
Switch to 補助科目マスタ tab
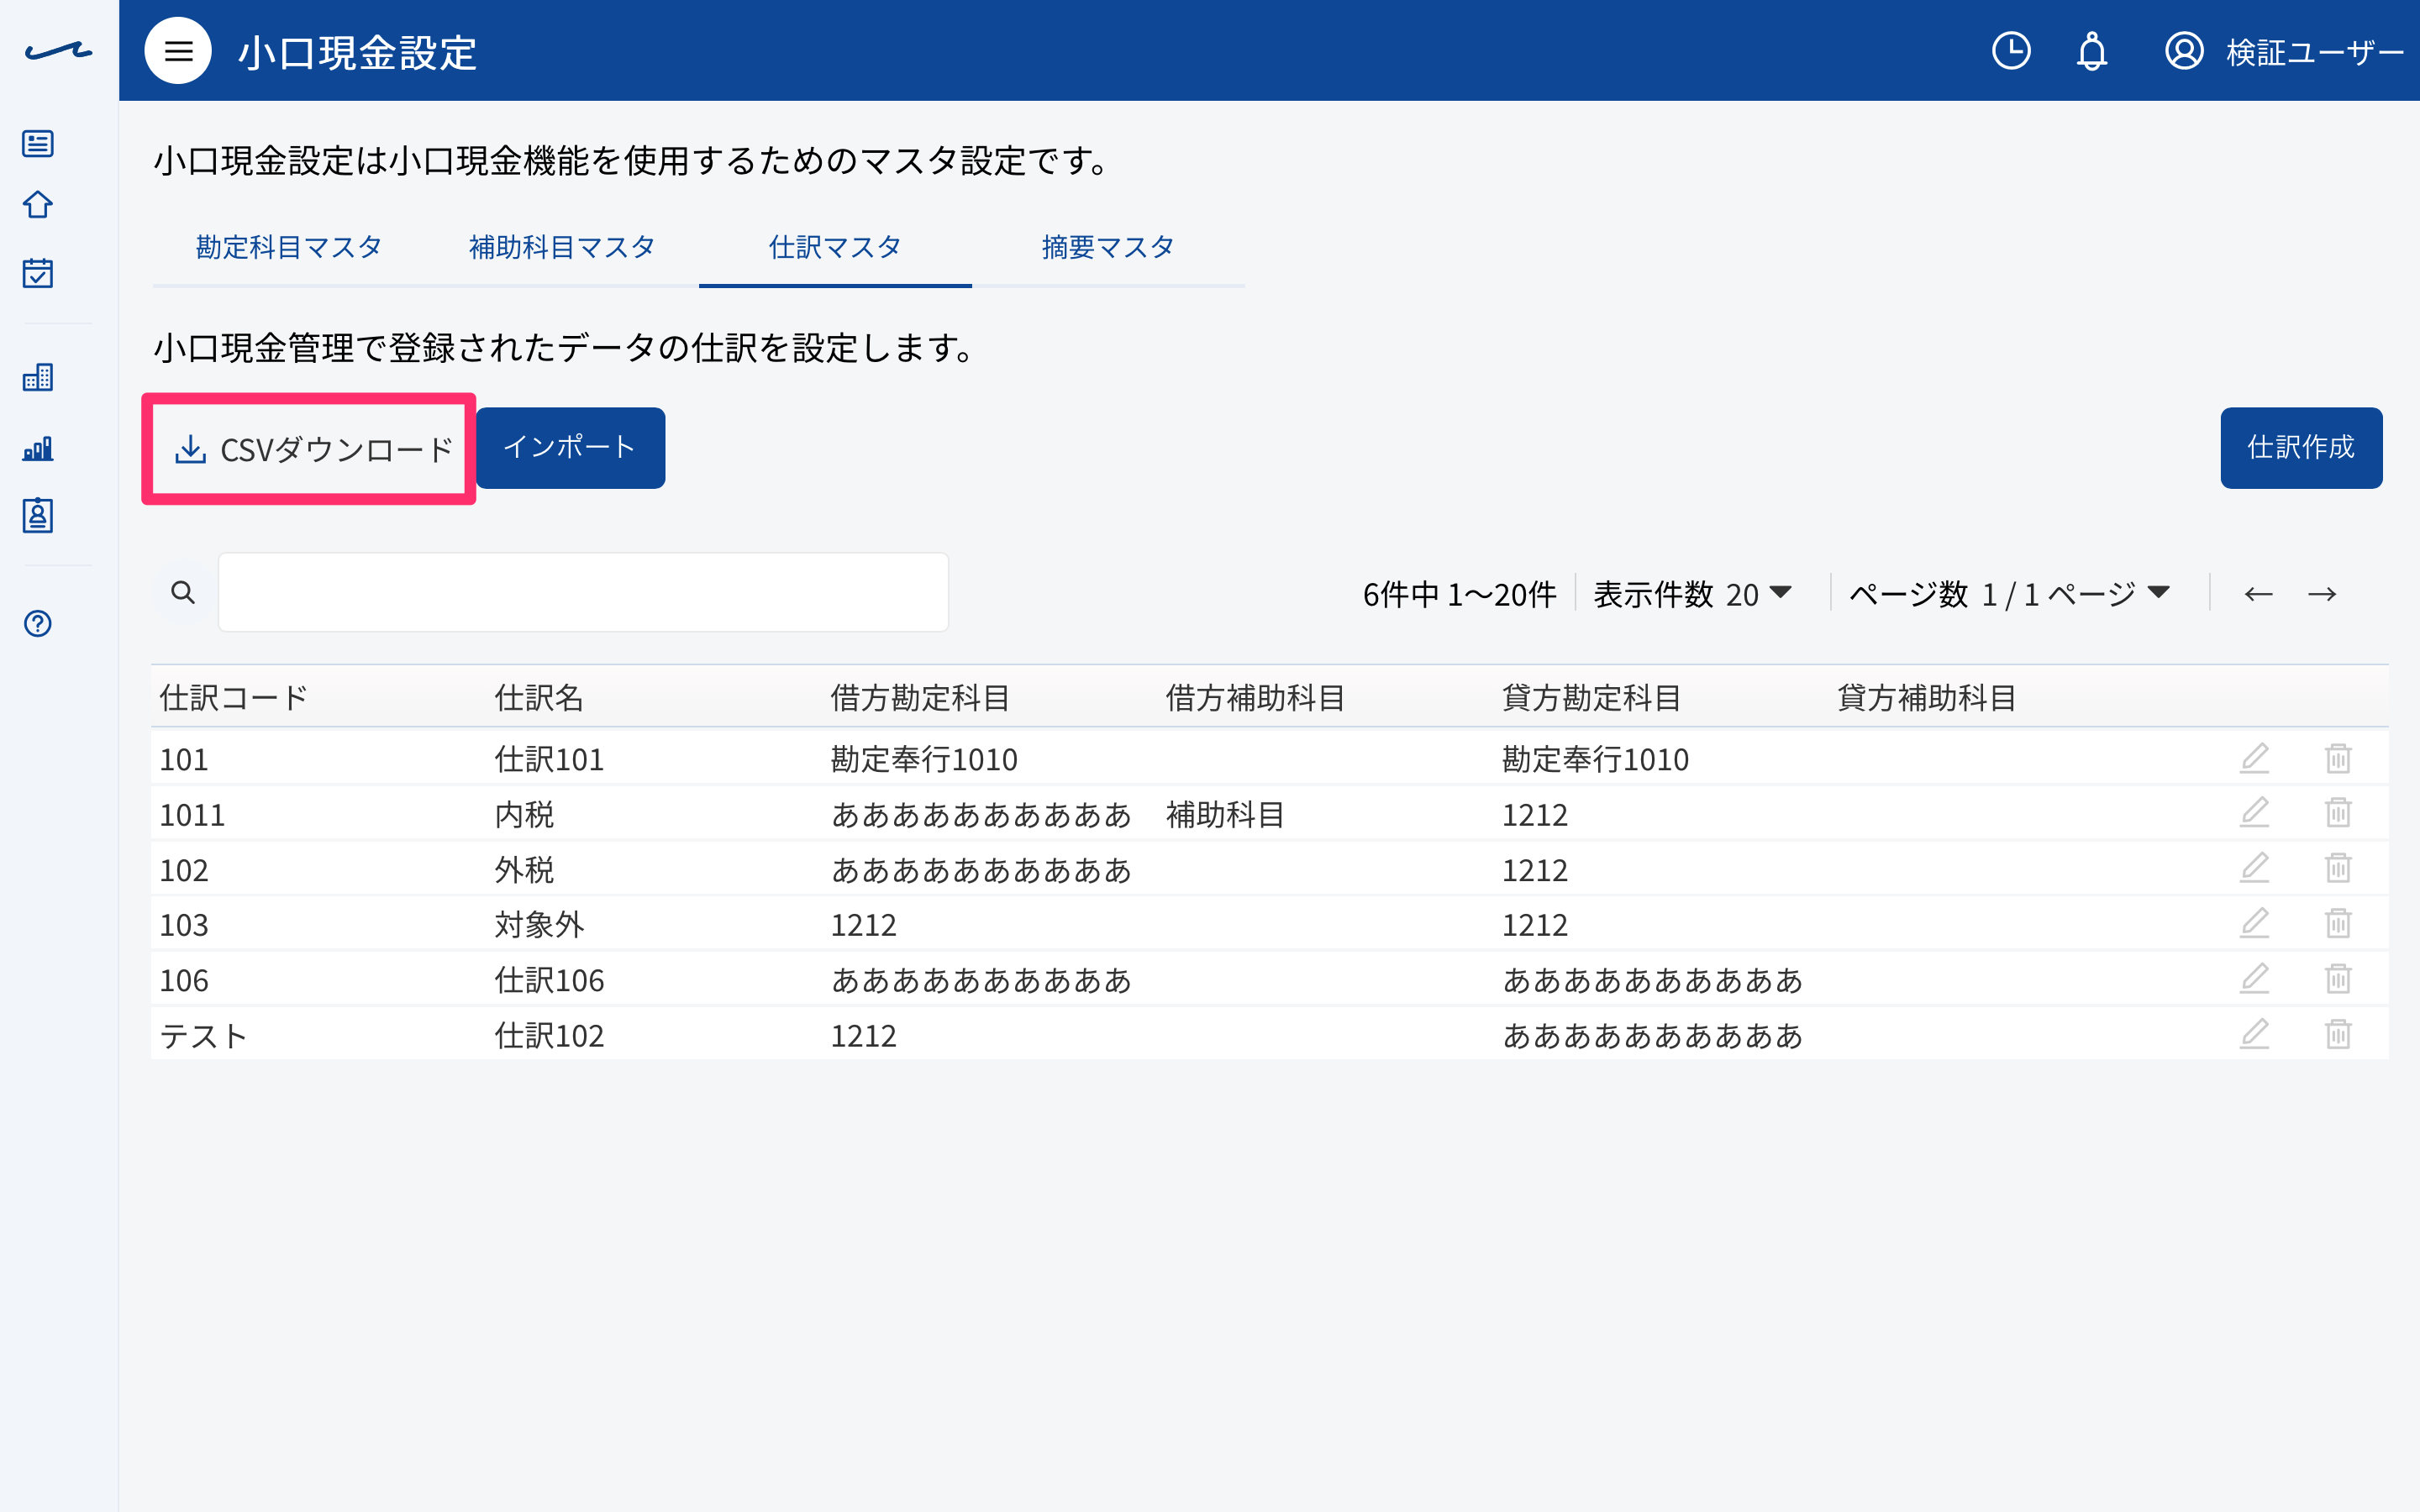coord(562,247)
